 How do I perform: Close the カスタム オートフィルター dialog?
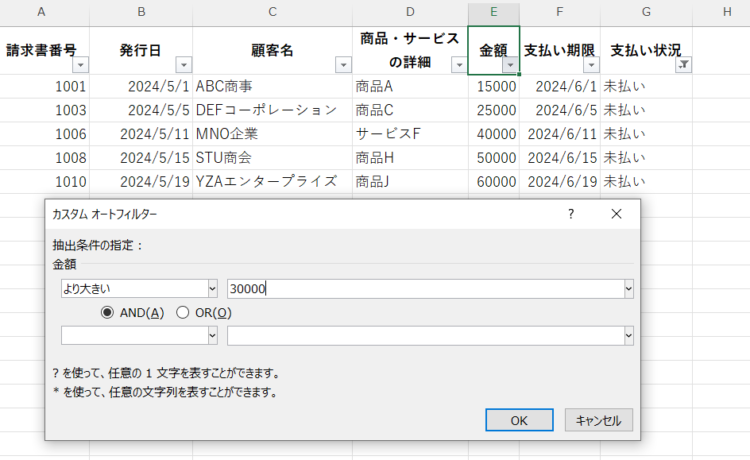click(x=617, y=214)
